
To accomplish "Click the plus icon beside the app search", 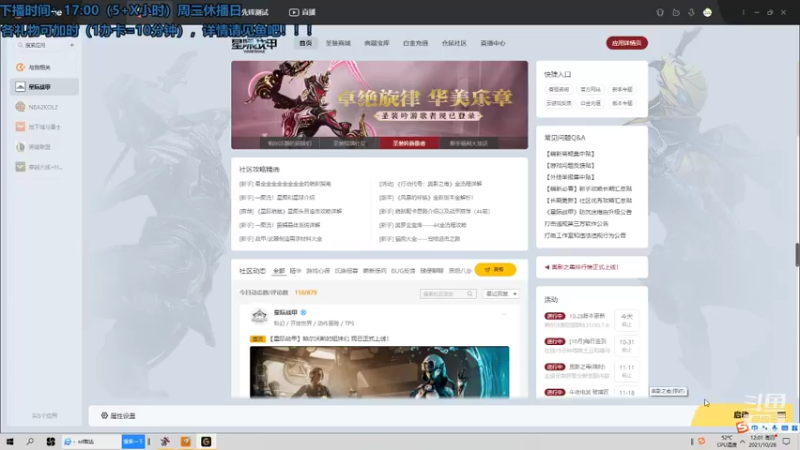I will 72,45.
